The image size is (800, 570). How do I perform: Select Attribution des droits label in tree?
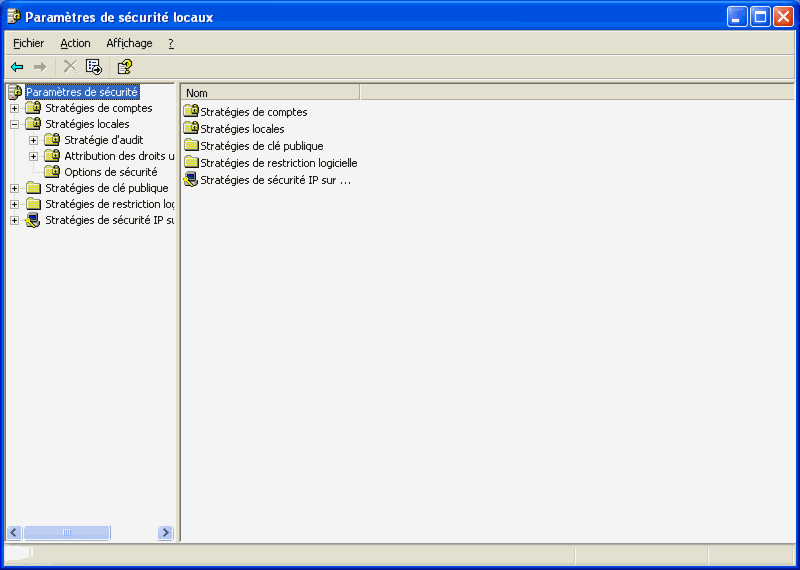coord(119,156)
